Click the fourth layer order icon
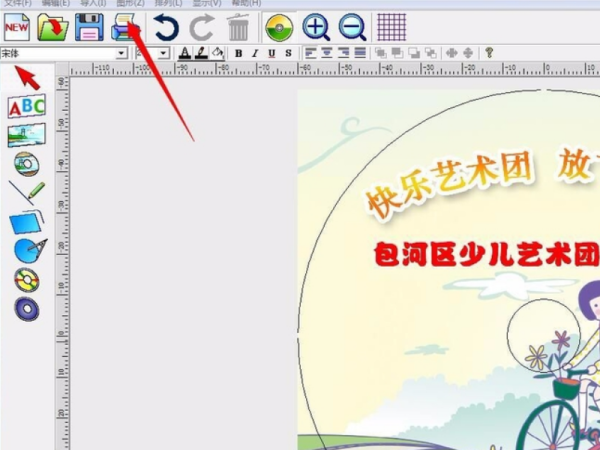Screen dimensions: 600x450 (x=430, y=53)
